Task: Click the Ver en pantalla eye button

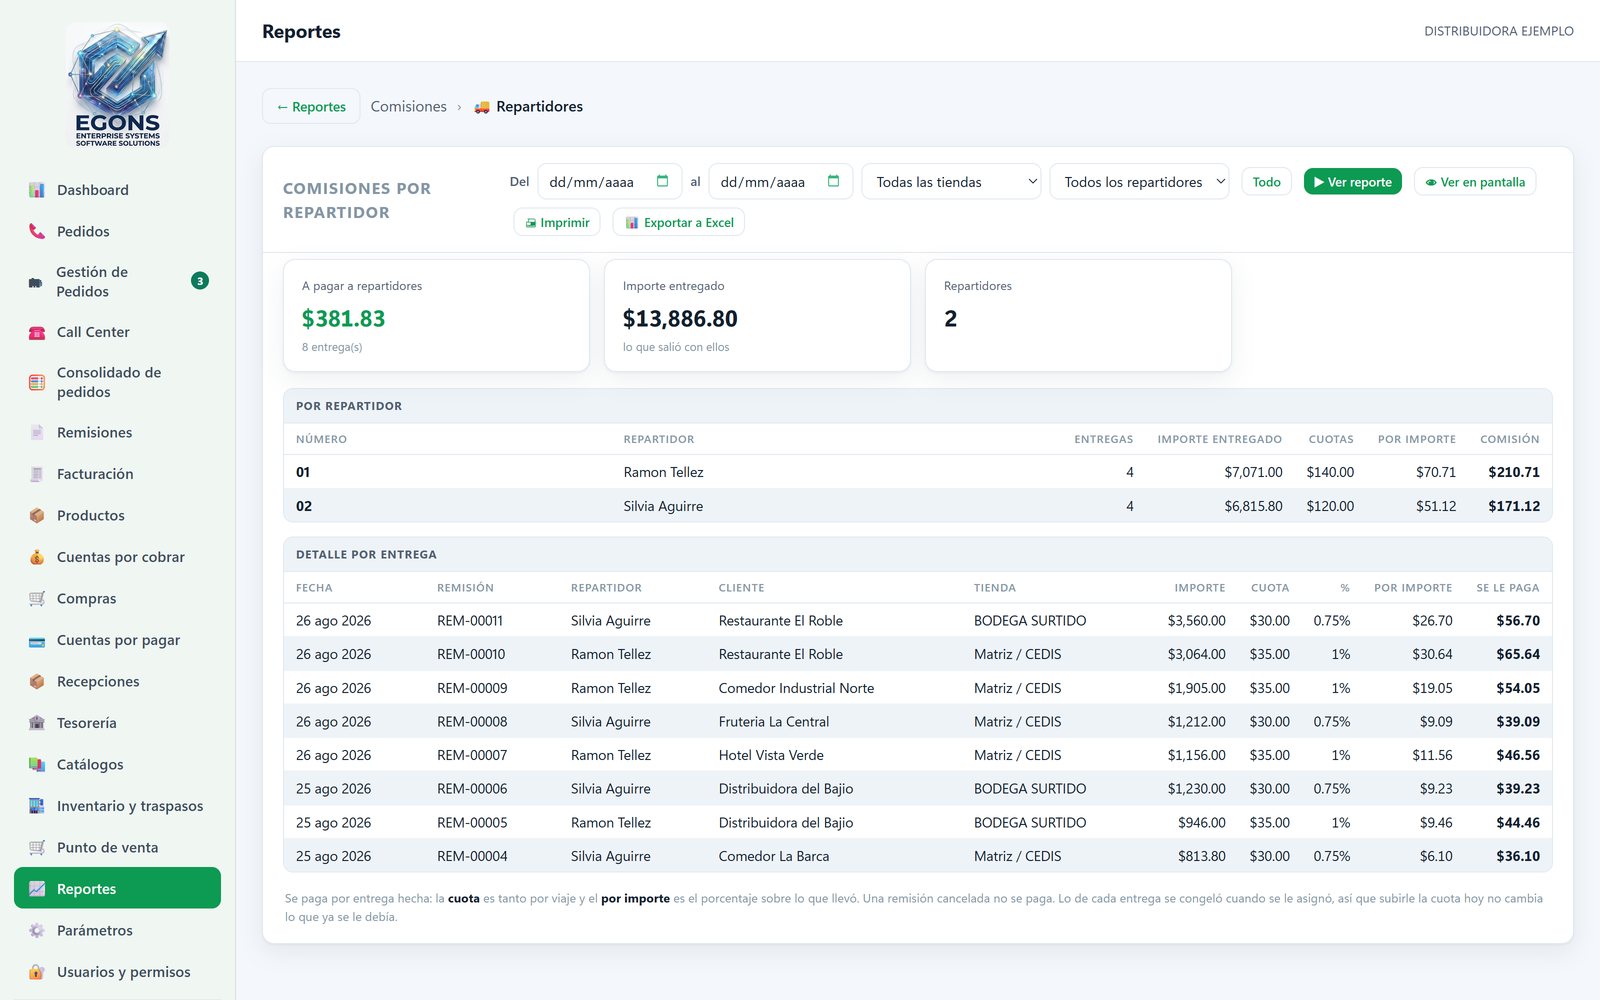Action: [1475, 182]
